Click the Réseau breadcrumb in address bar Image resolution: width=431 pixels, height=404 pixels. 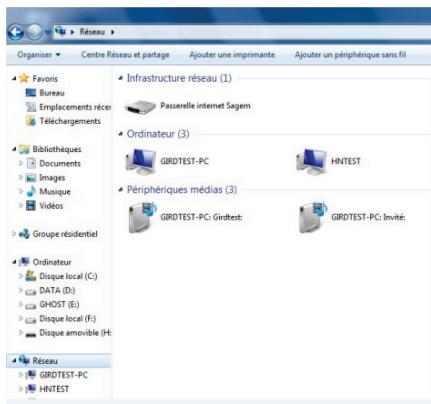click(92, 32)
